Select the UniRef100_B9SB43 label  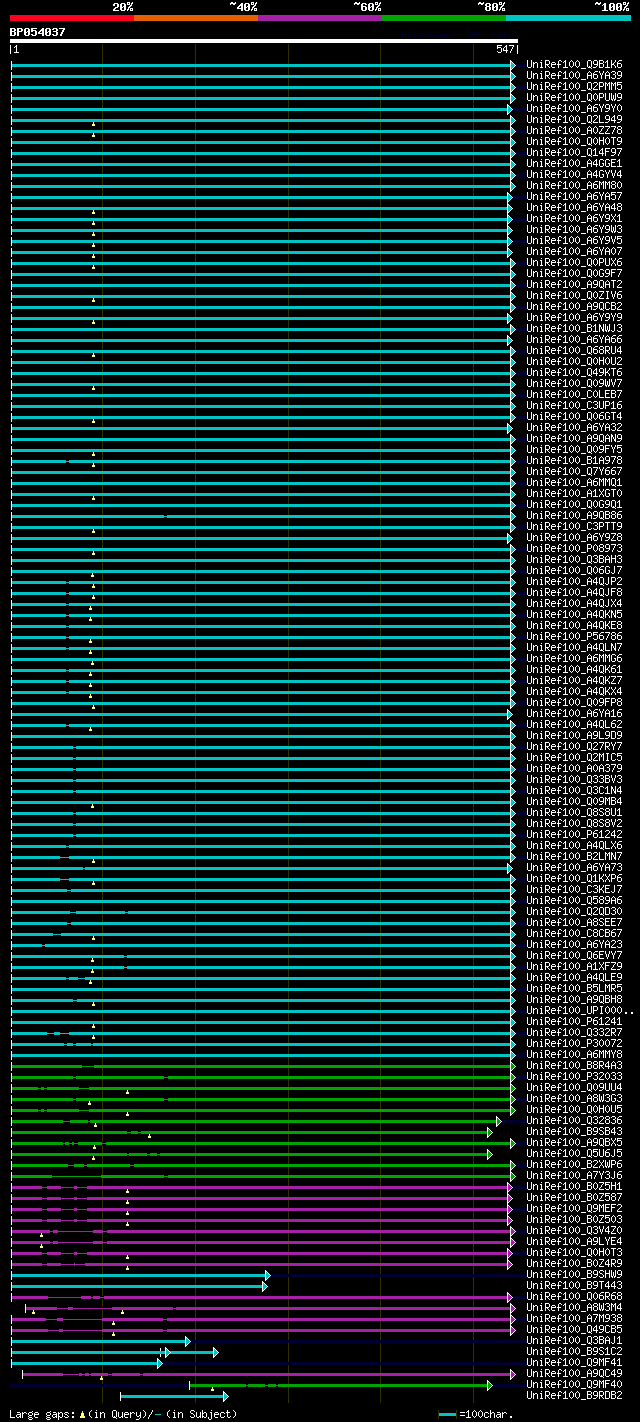click(574, 1131)
